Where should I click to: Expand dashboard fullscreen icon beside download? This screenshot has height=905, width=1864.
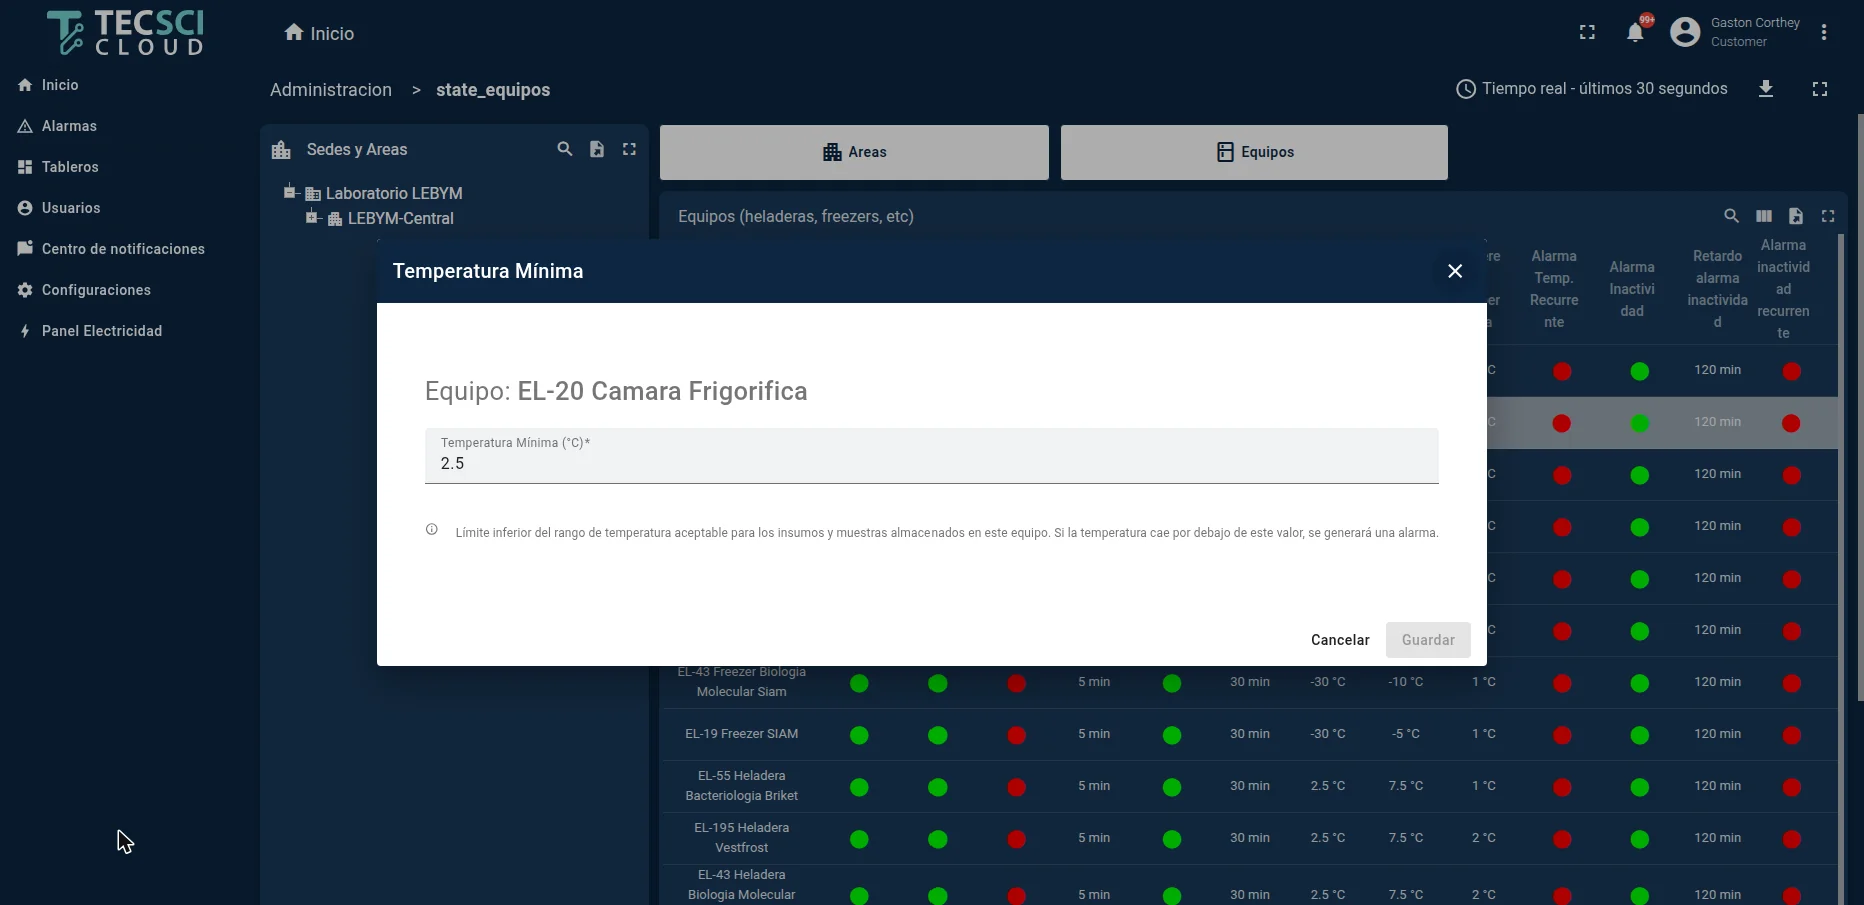[1820, 89]
